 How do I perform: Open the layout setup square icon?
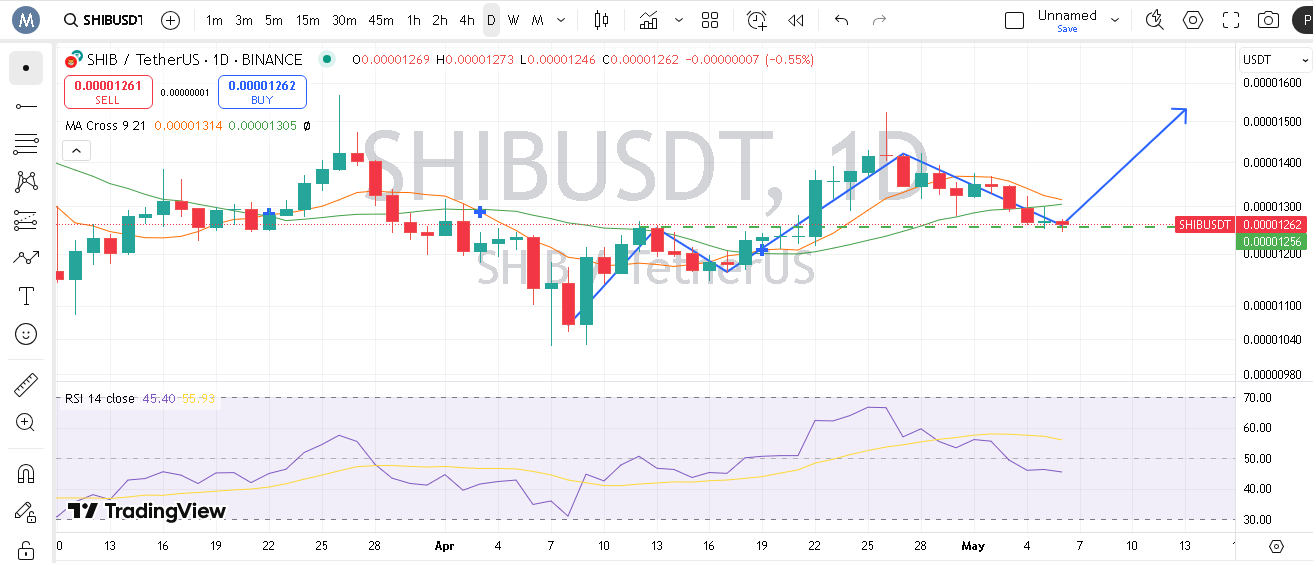[1014, 20]
